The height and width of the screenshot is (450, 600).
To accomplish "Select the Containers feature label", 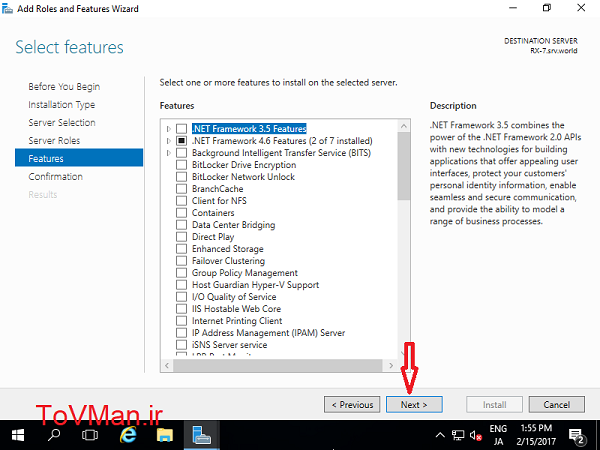I will pos(213,213).
